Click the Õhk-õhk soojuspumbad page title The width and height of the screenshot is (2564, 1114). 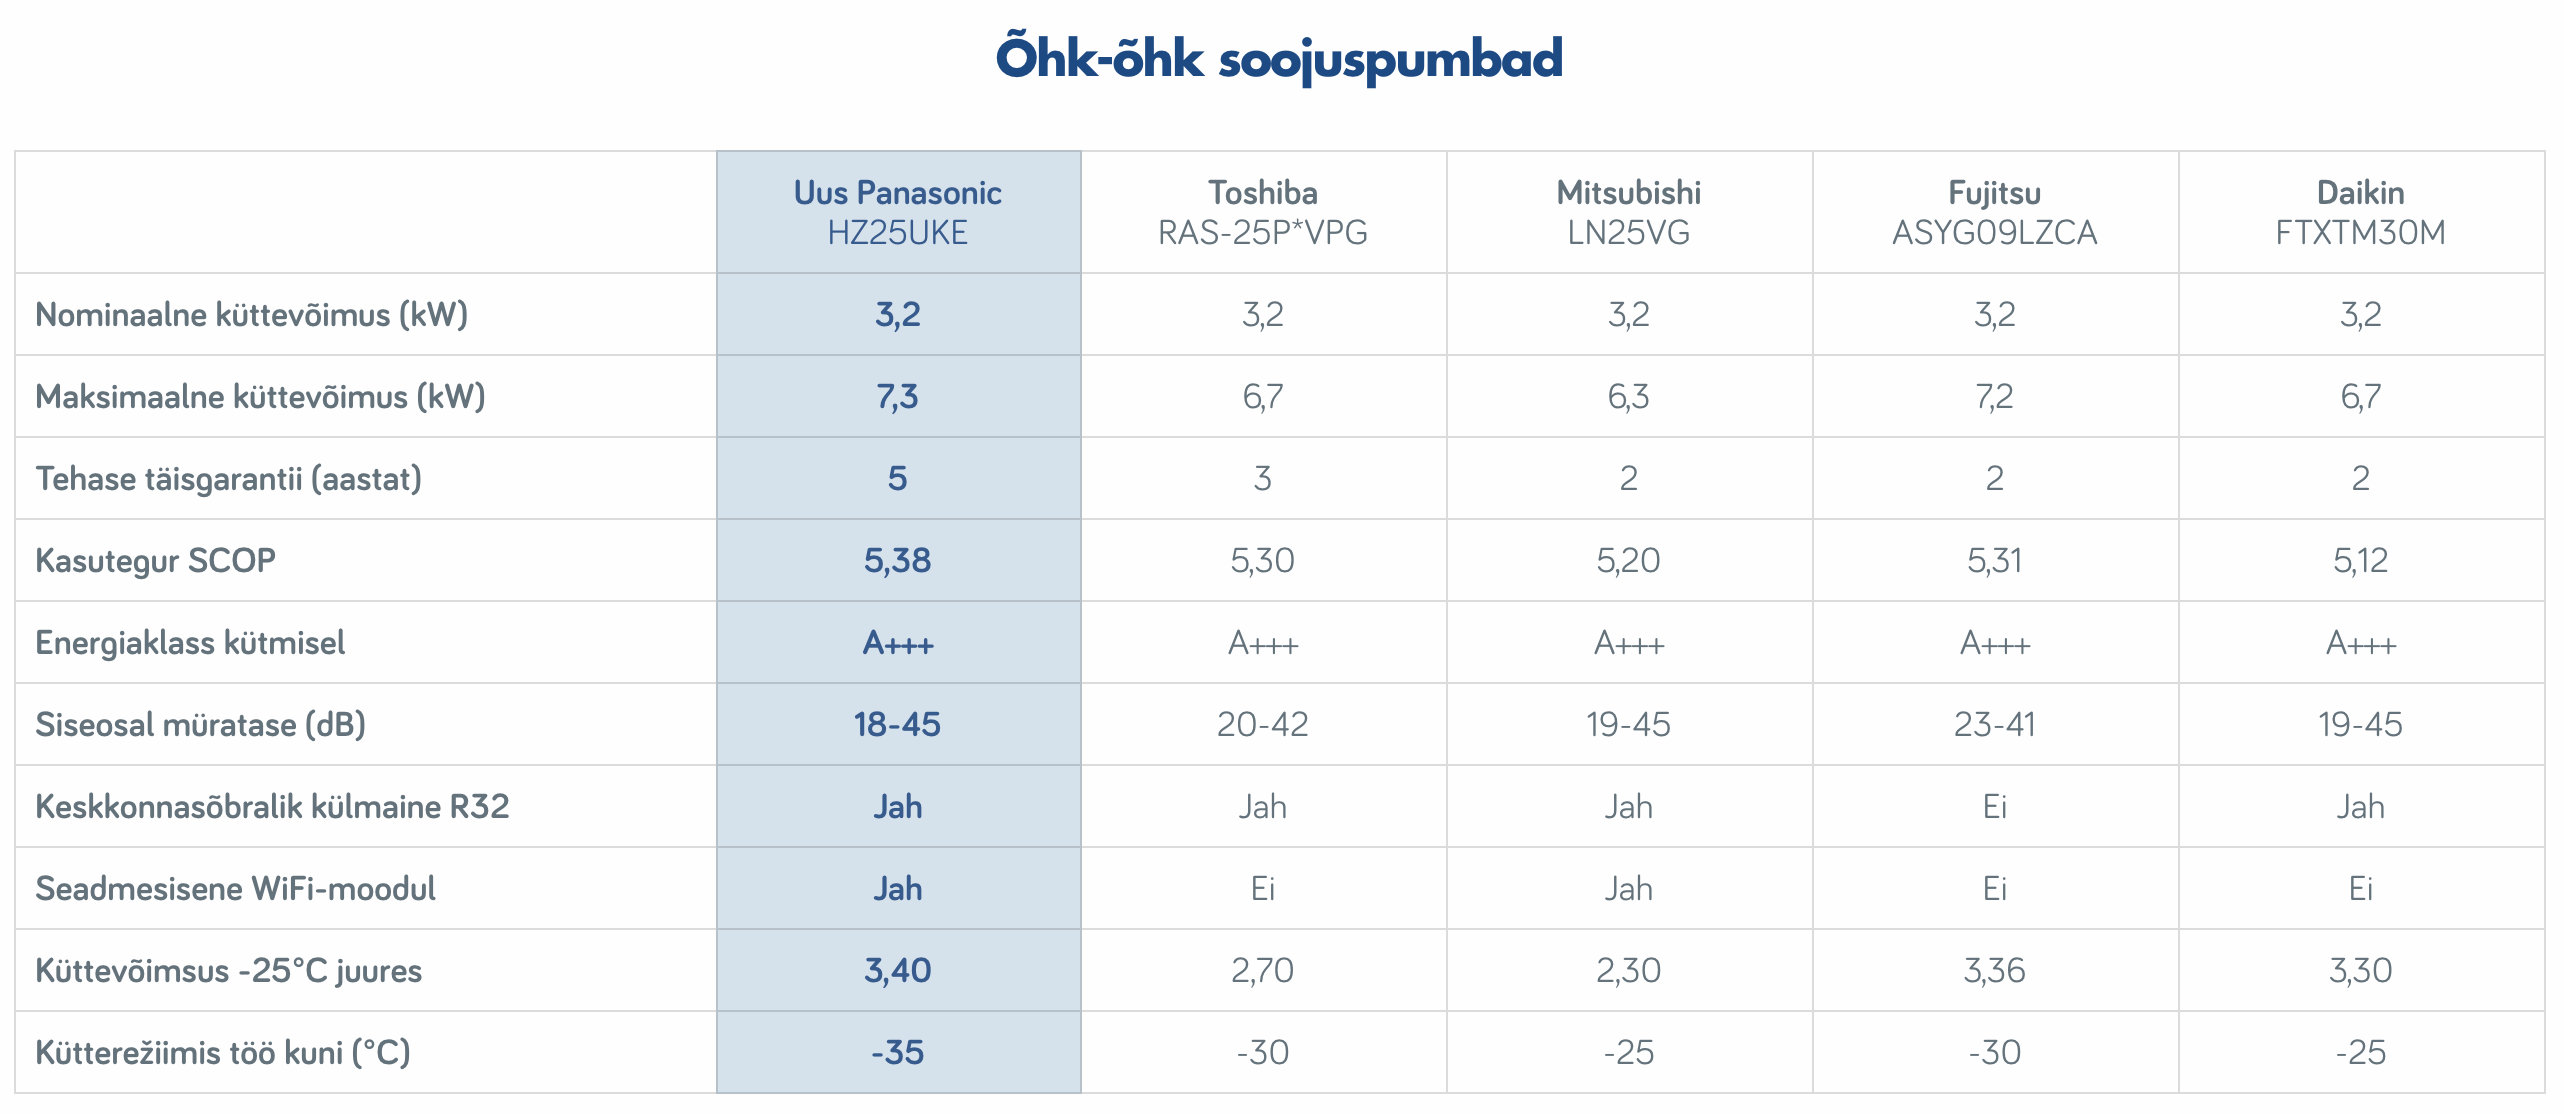[x=1279, y=58]
